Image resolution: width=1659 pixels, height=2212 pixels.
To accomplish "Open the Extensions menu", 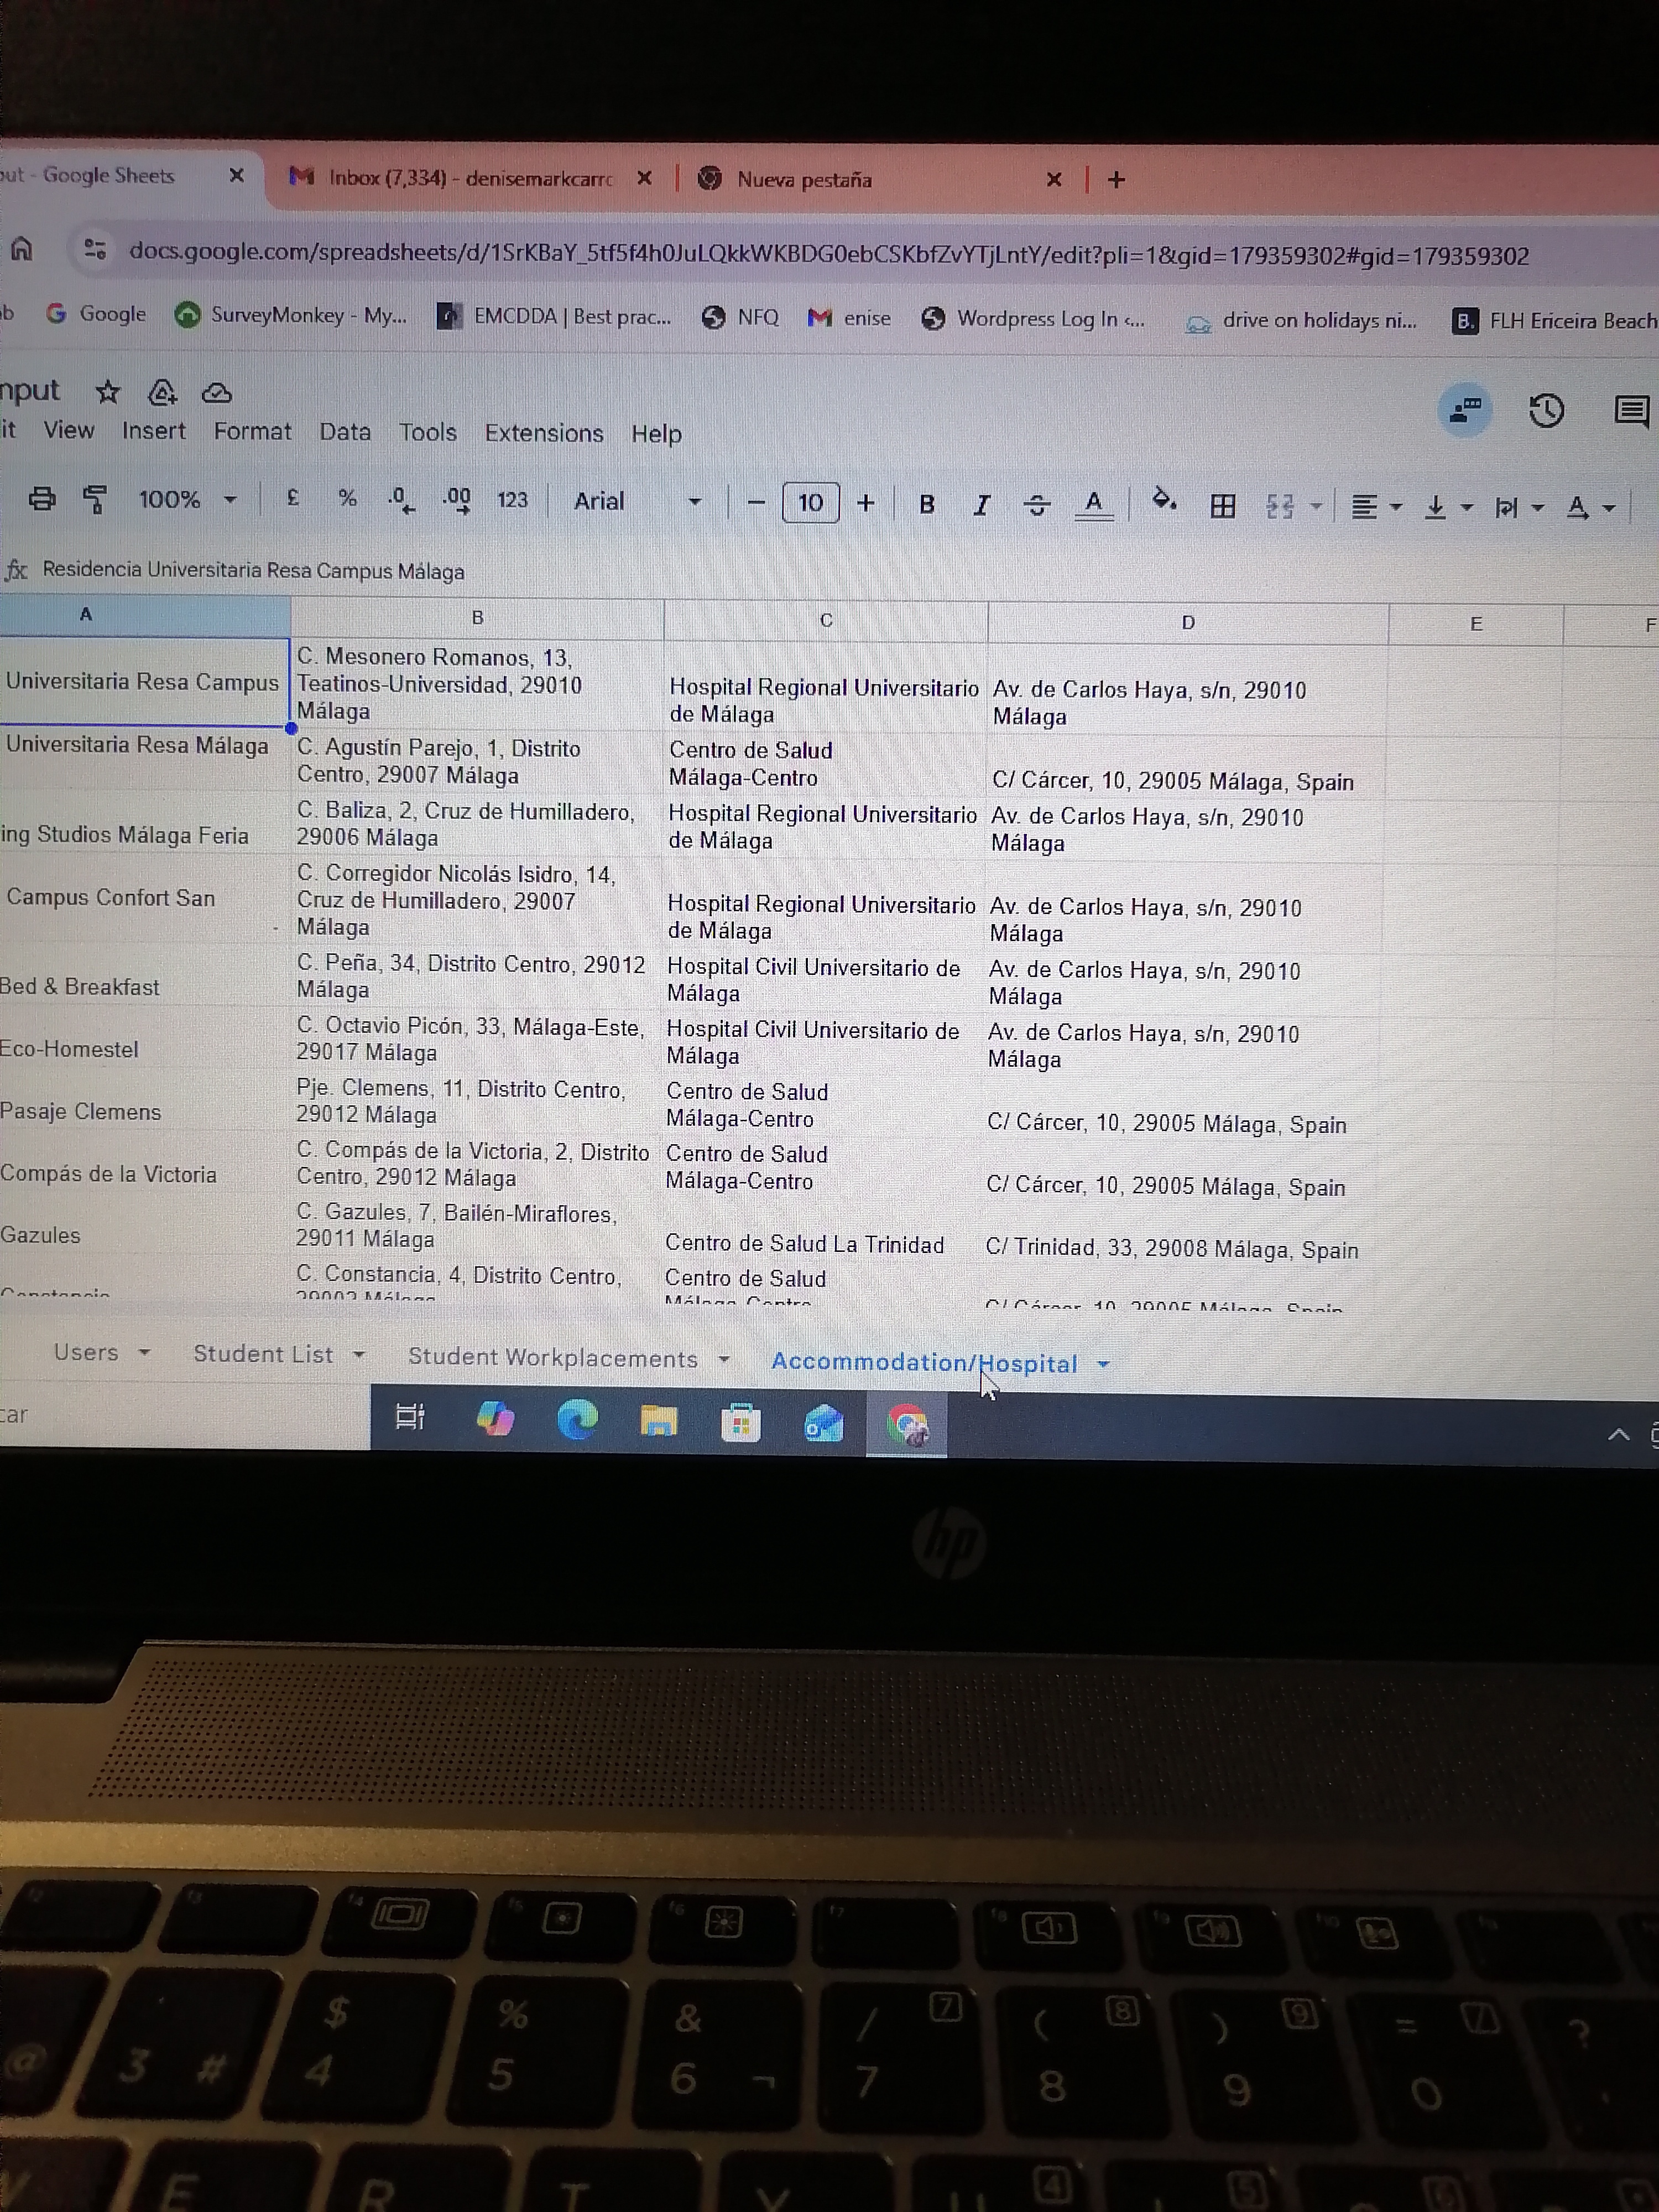I will (x=543, y=433).
